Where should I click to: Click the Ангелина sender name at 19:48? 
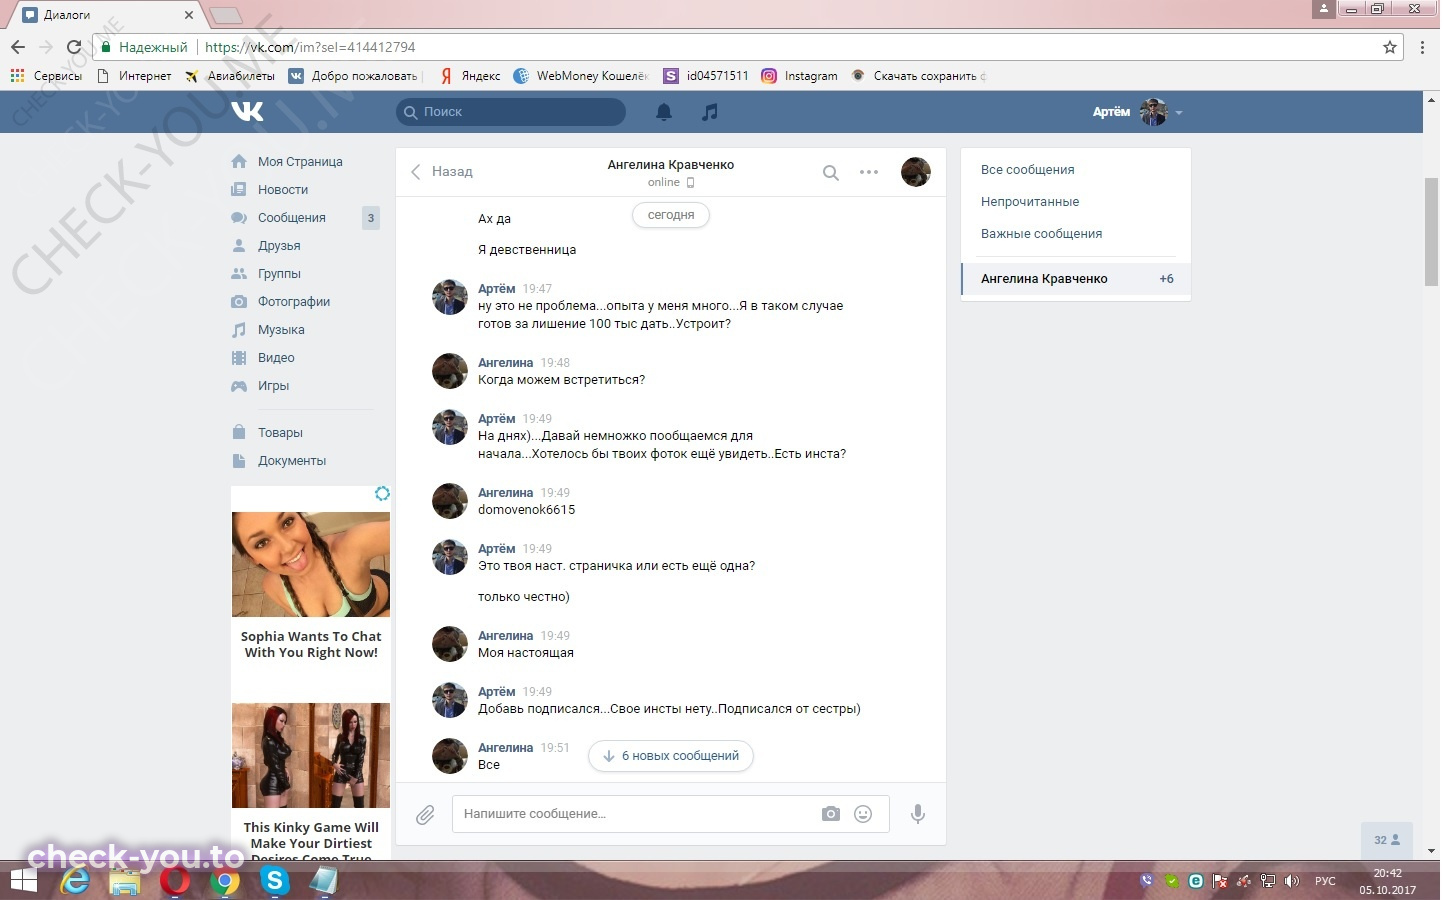coord(506,363)
